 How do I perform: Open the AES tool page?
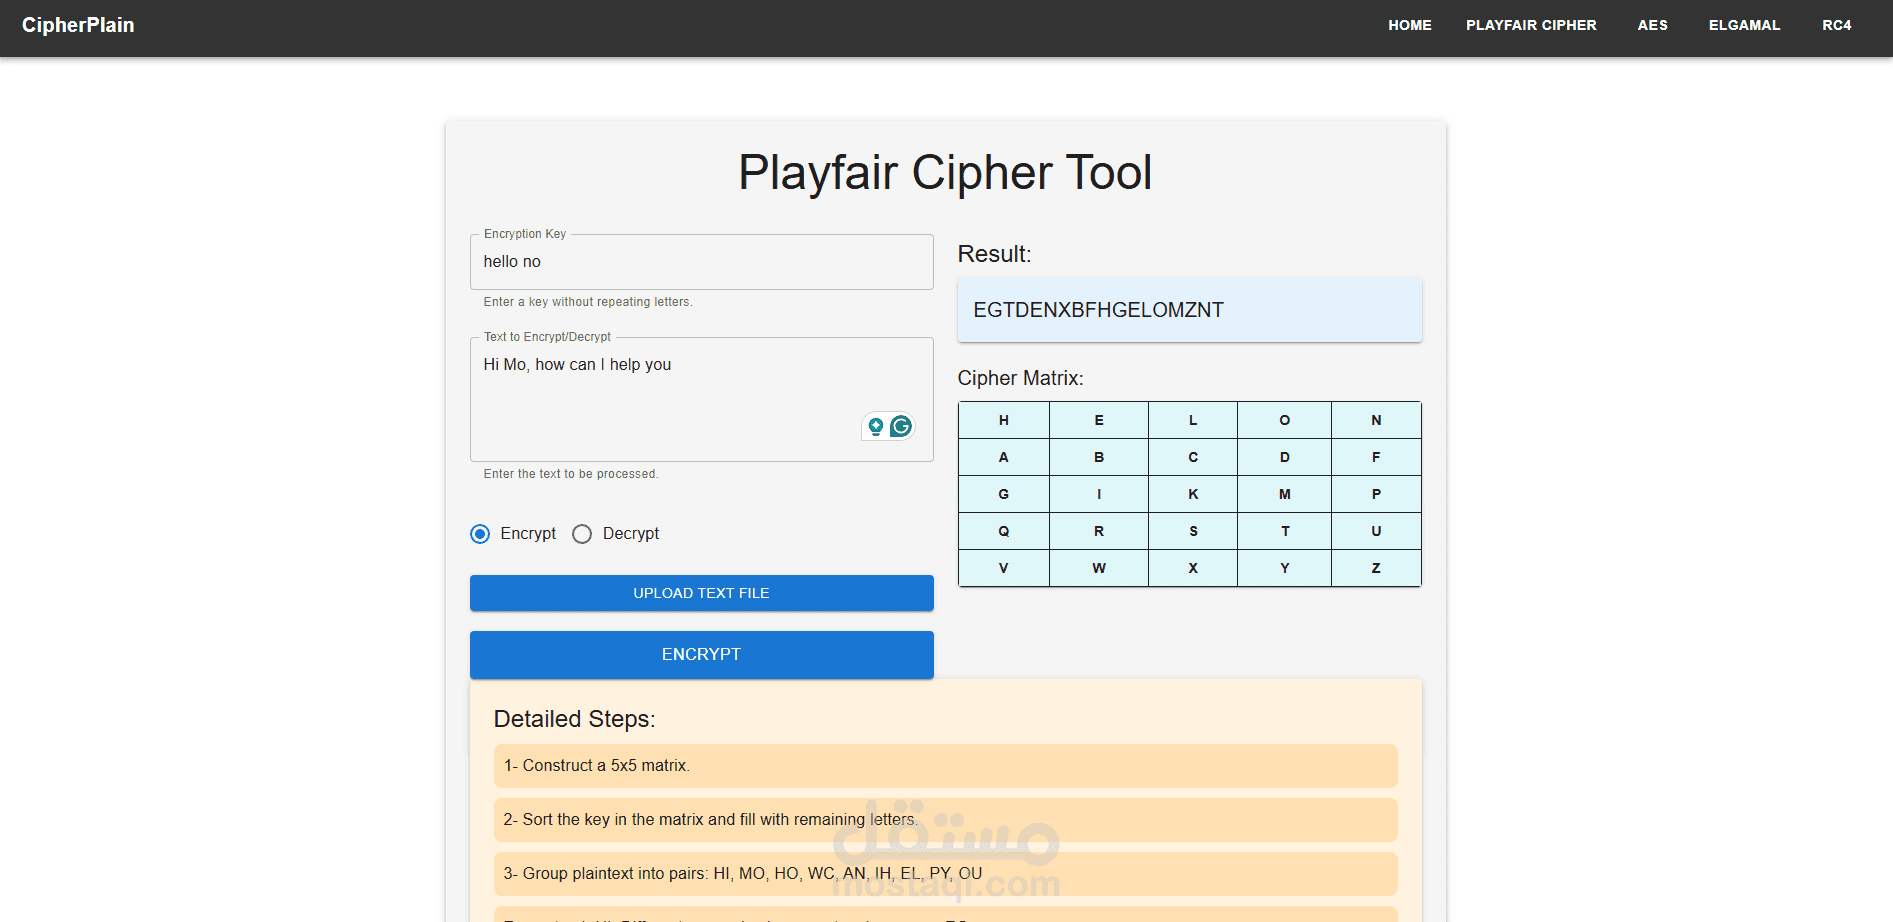pyautogui.click(x=1652, y=25)
